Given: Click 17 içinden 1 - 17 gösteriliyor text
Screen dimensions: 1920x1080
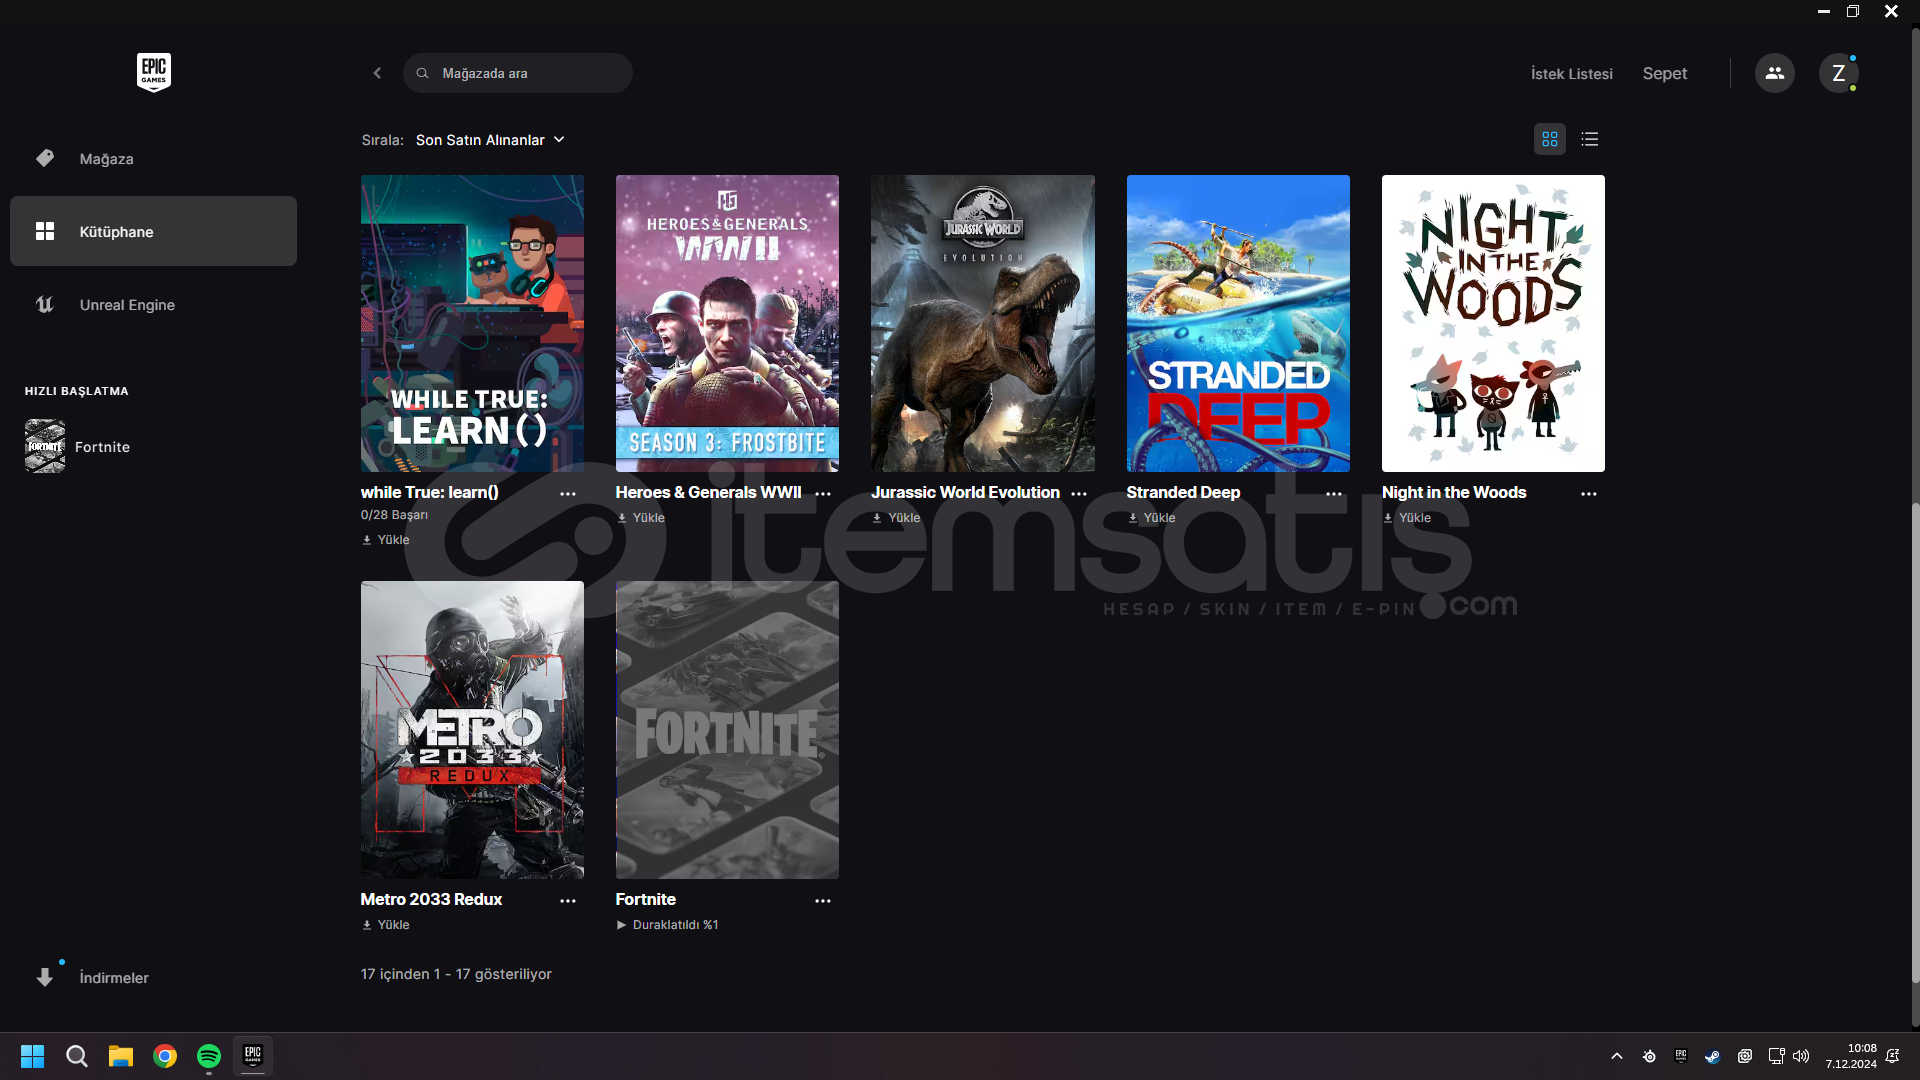Looking at the screenshot, I should pyautogui.click(x=456, y=974).
